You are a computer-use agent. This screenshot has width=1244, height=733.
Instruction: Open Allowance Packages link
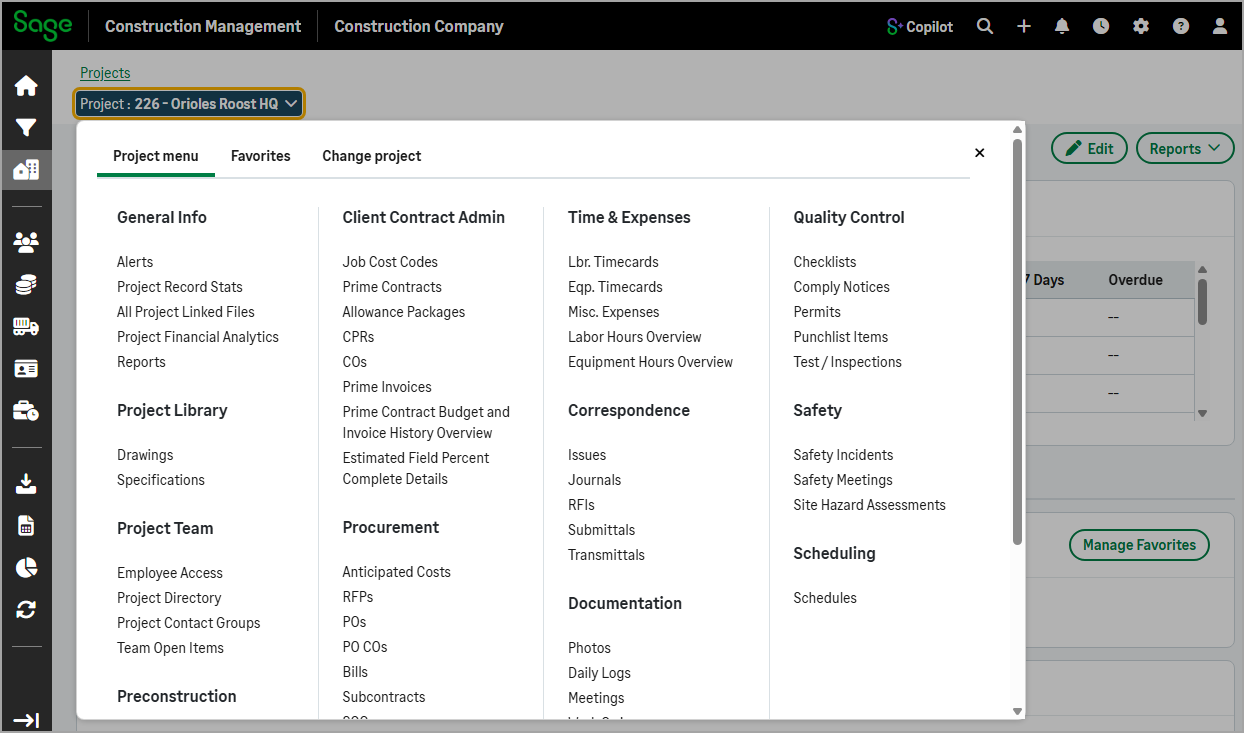pyautogui.click(x=404, y=312)
